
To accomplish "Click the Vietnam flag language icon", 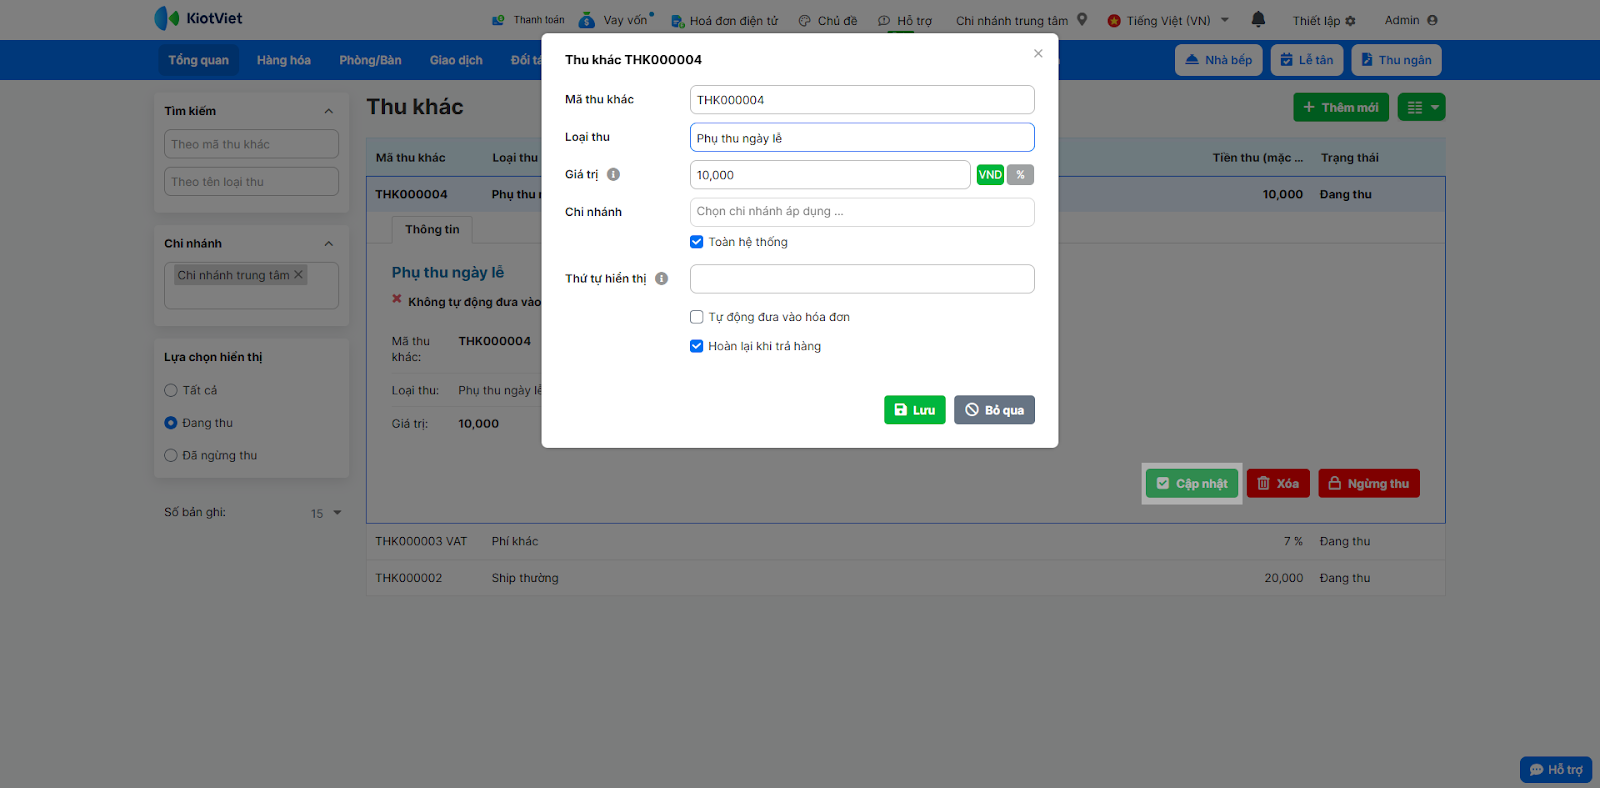I will point(1114,21).
